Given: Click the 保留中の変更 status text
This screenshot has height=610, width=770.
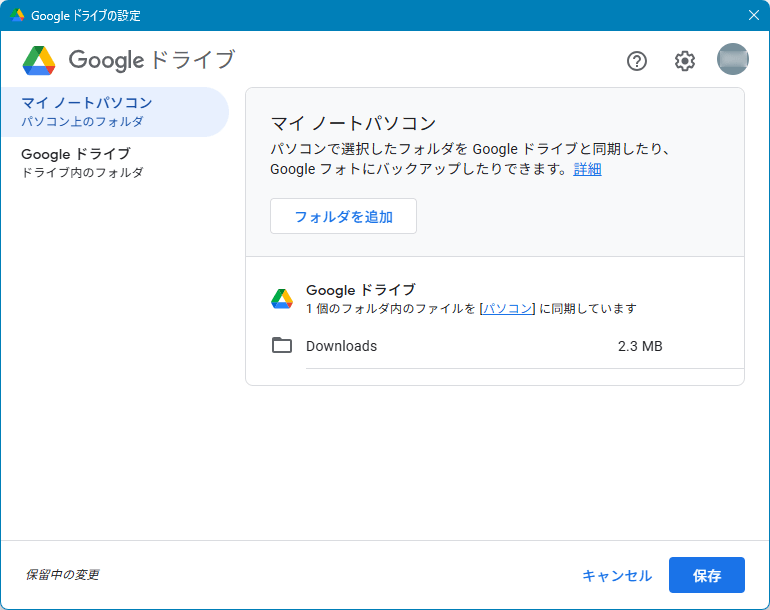Looking at the screenshot, I should point(62,575).
